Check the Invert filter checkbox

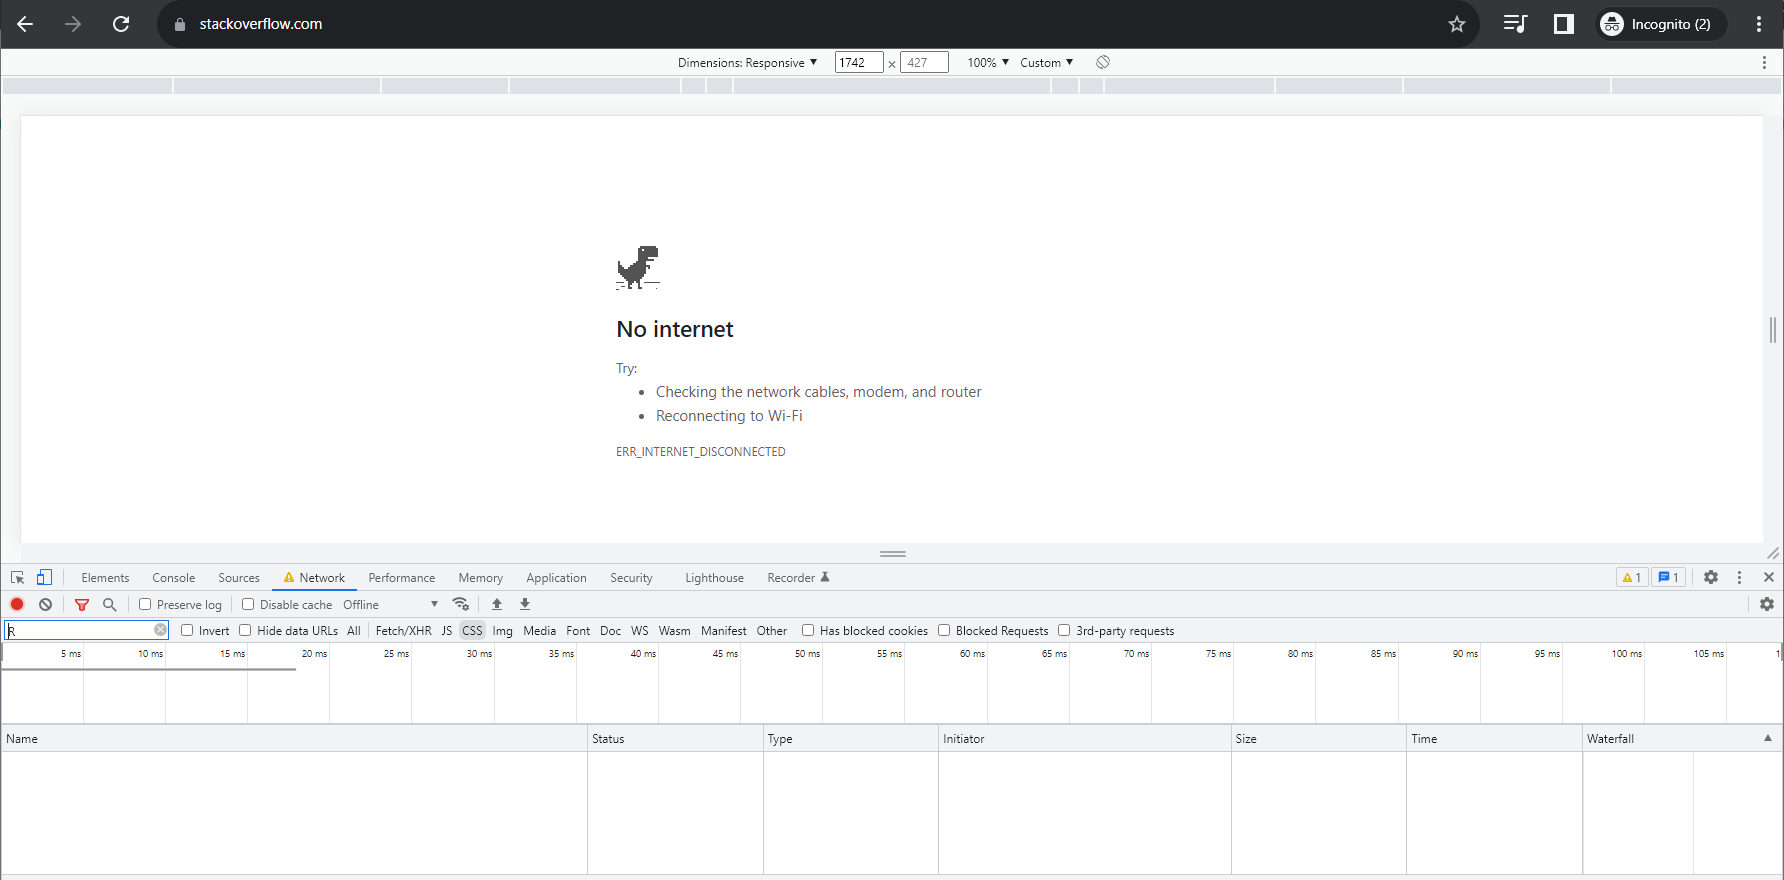pos(187,630)
